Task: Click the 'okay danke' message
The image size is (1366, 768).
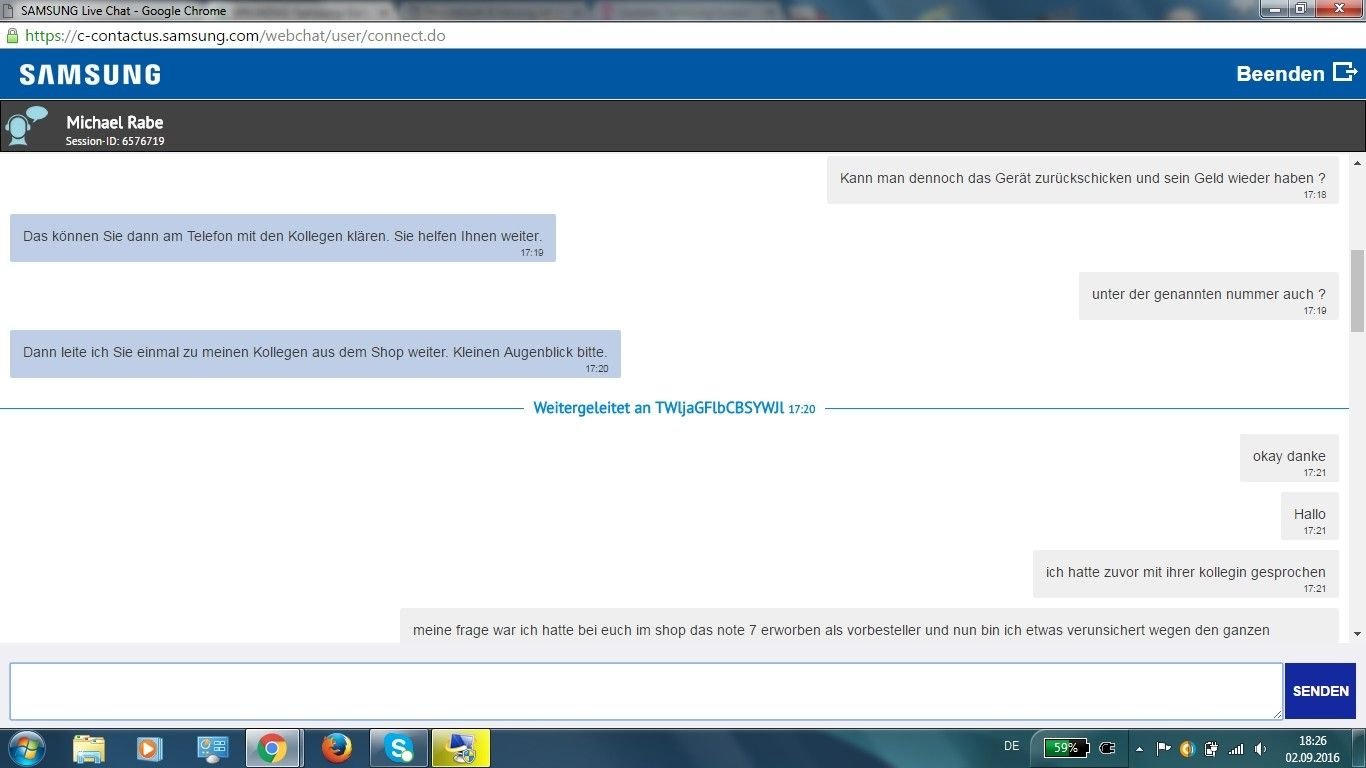Action: [x=1289, y=458]
